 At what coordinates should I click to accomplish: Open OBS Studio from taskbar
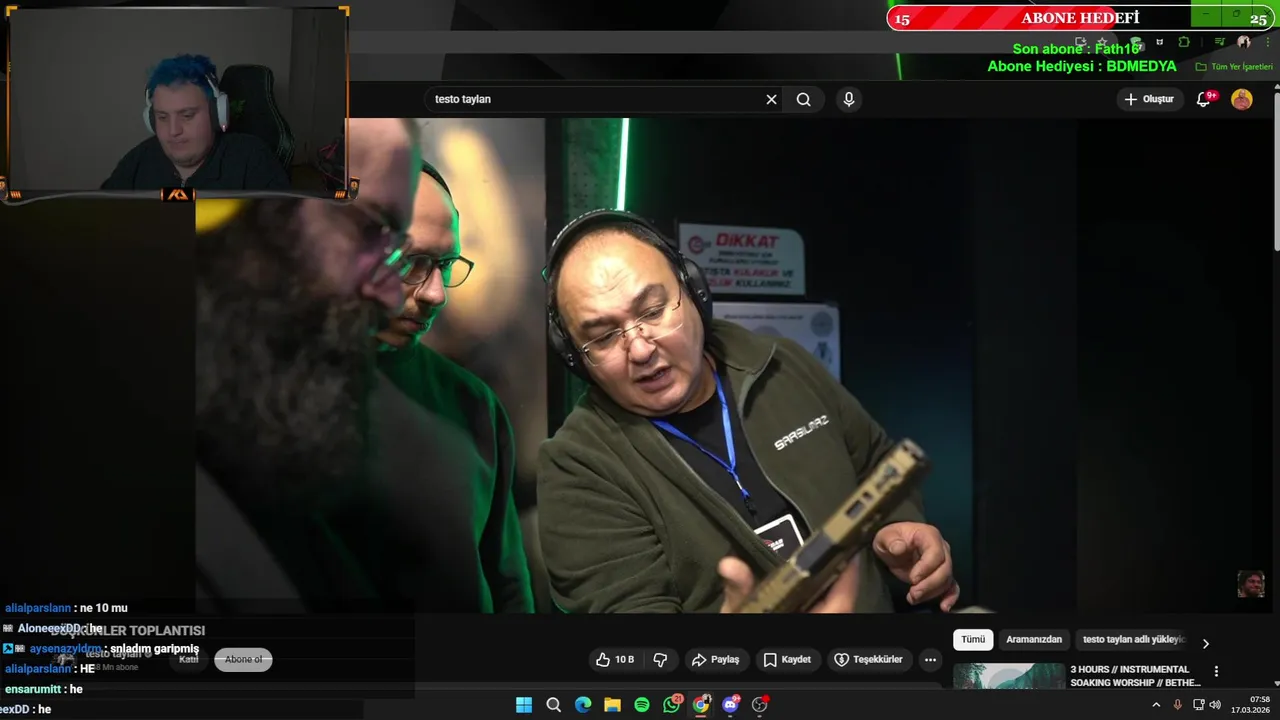[760, 705]
